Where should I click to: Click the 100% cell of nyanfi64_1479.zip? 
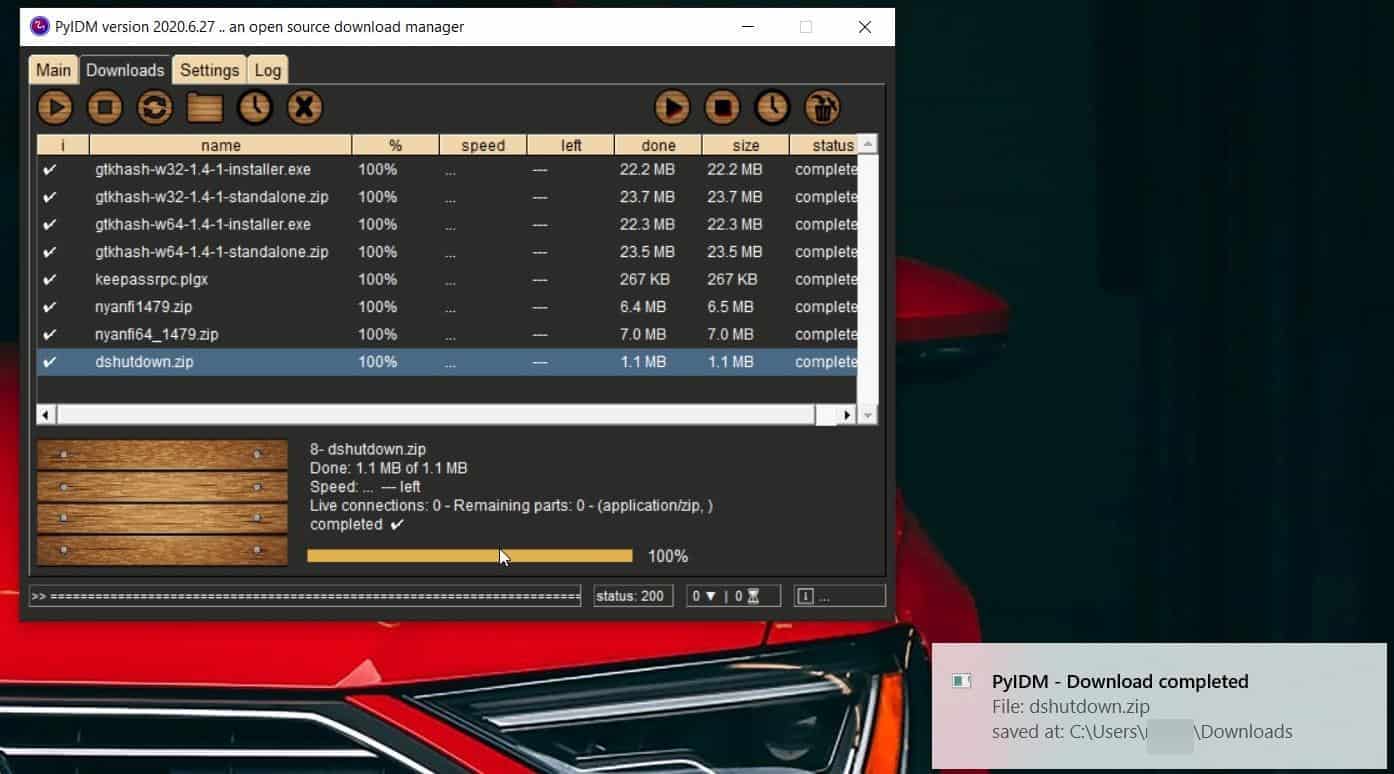pos(378,334)
